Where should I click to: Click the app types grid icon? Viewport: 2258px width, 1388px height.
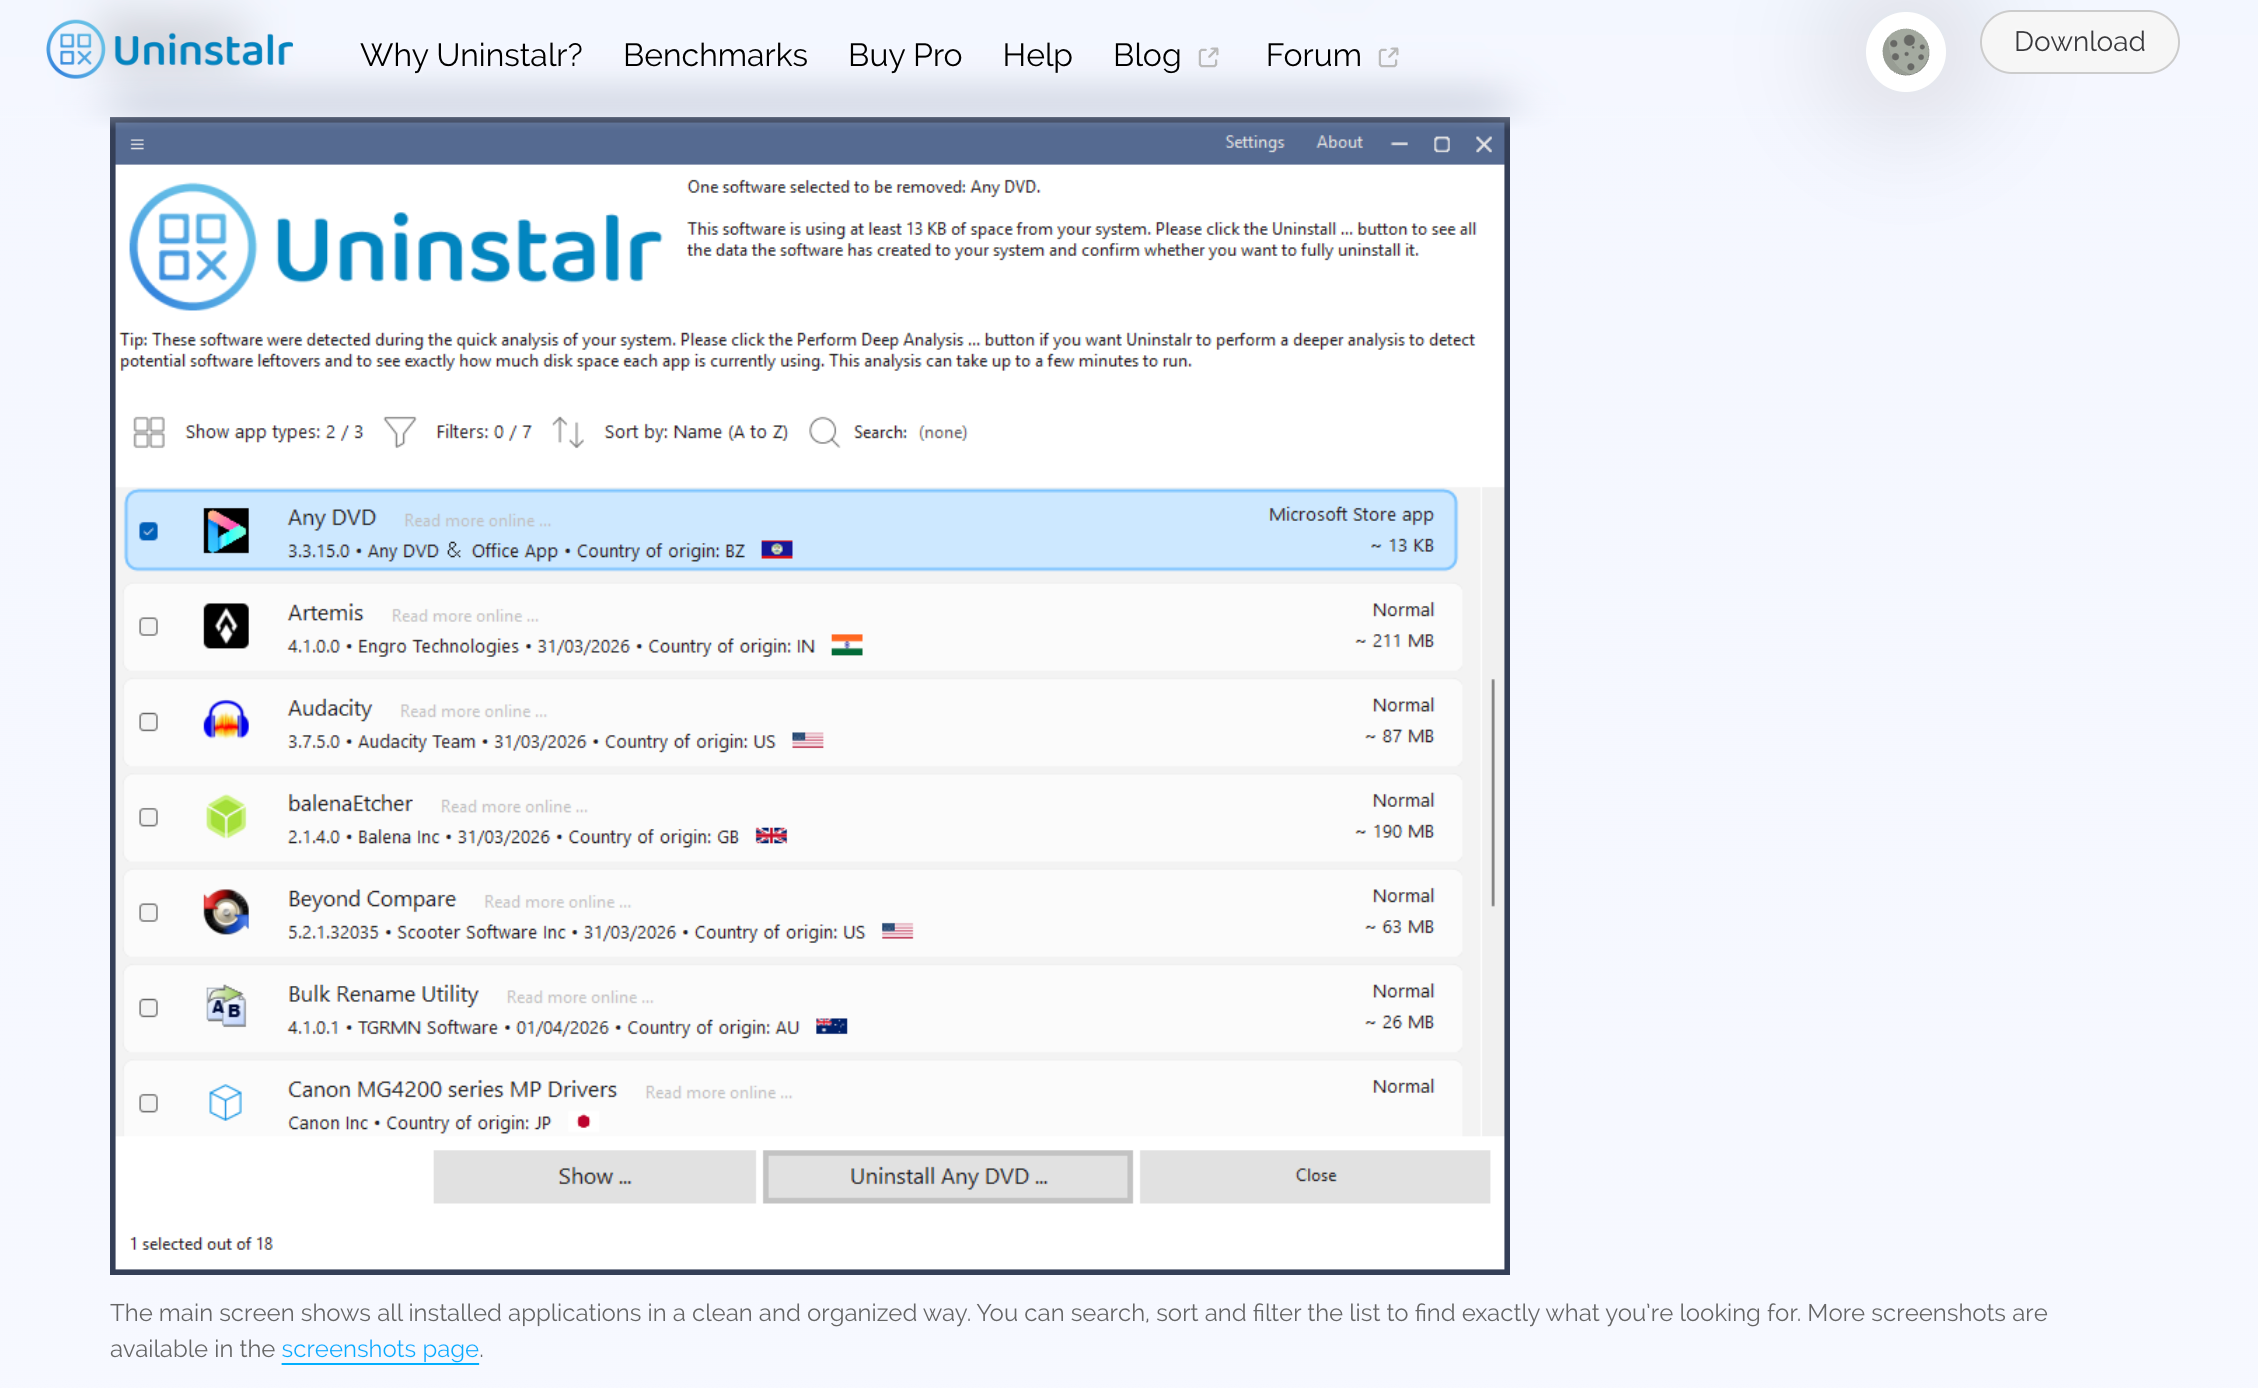pos(149,432)
